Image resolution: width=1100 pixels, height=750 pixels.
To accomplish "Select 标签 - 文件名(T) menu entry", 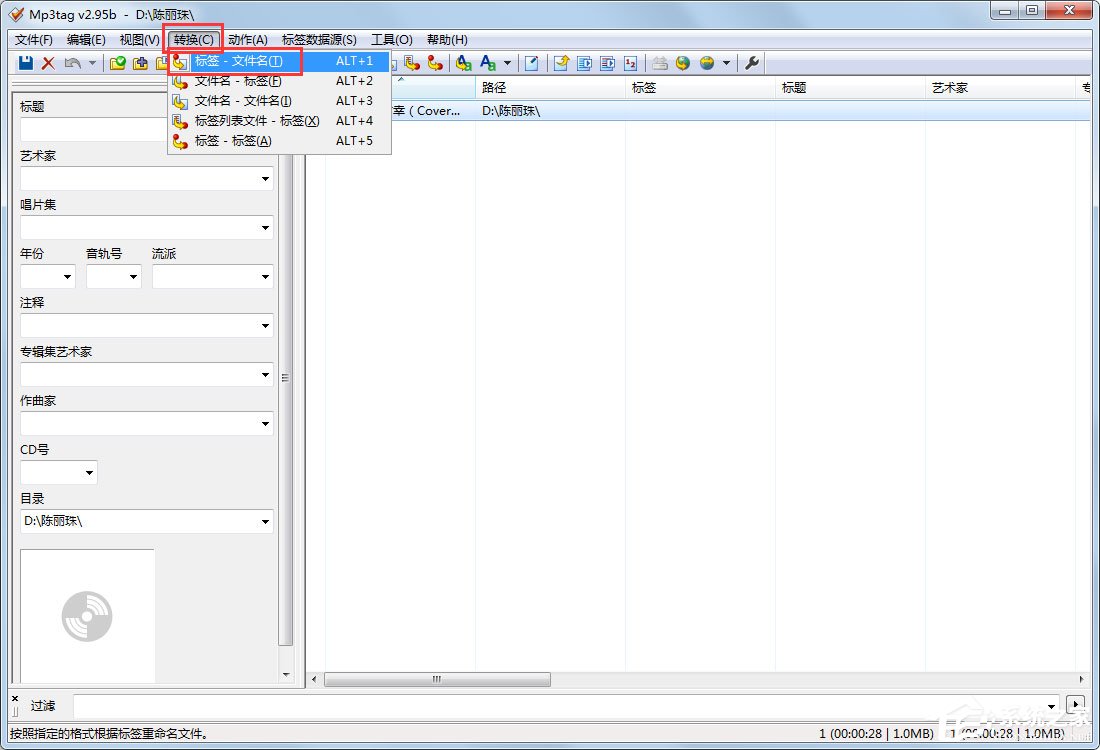I will pos(279,61).
